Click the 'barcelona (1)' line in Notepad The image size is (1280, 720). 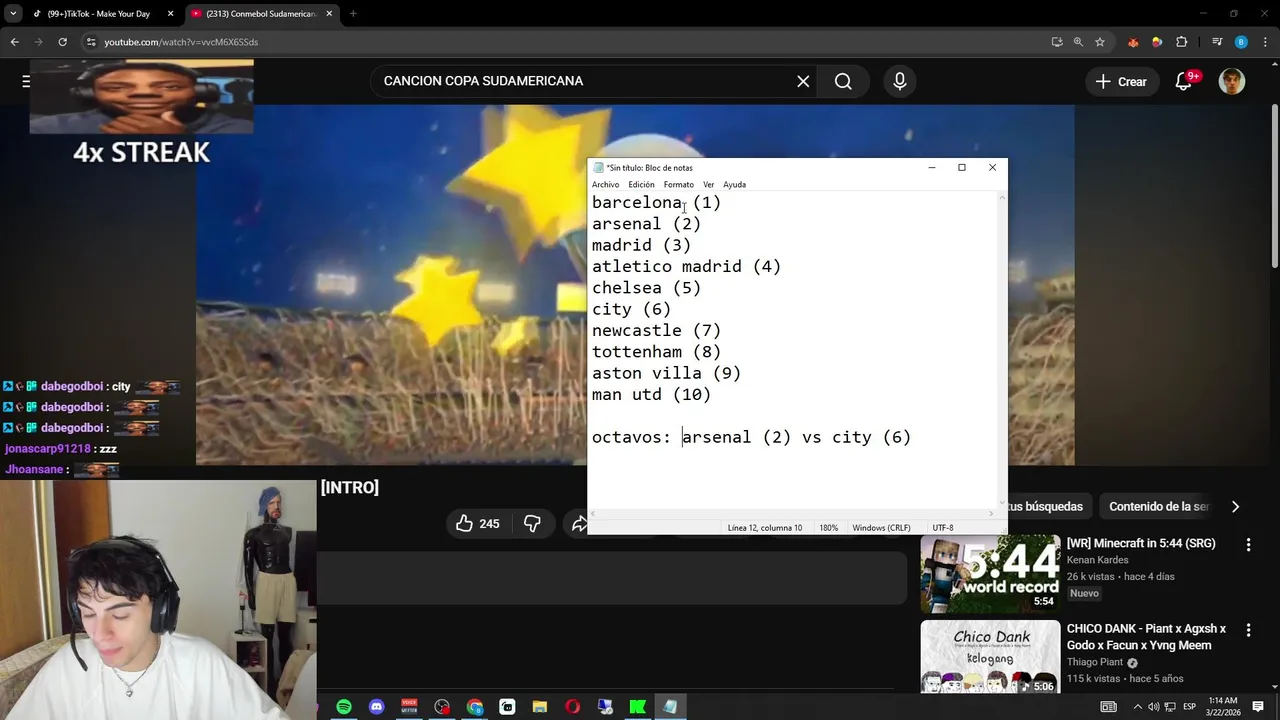coord(656,203)
